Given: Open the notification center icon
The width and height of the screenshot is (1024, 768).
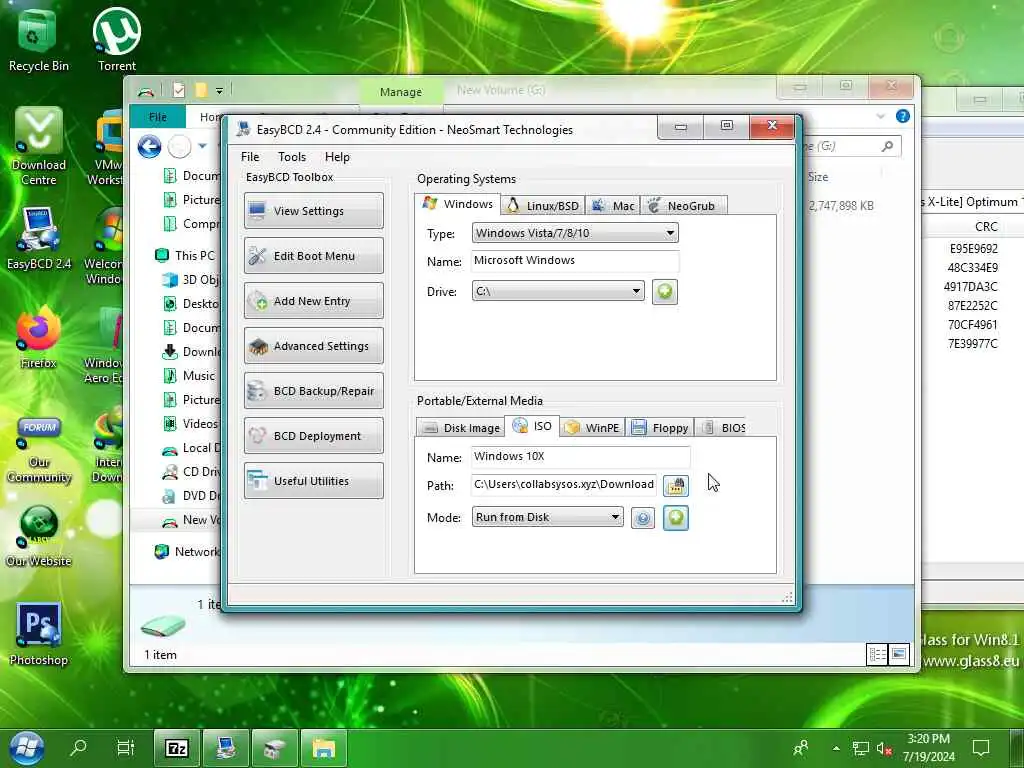Looking at the screenshot, I should (980, 748).
